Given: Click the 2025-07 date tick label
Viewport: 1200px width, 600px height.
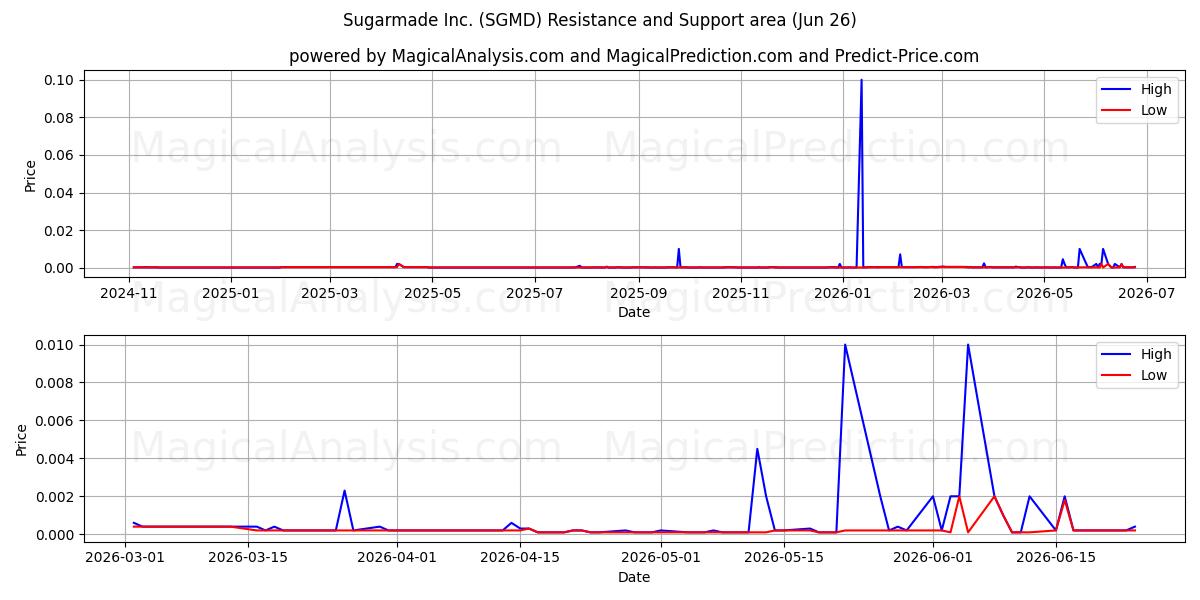Looking at the screenshot, I should point(533,293).
